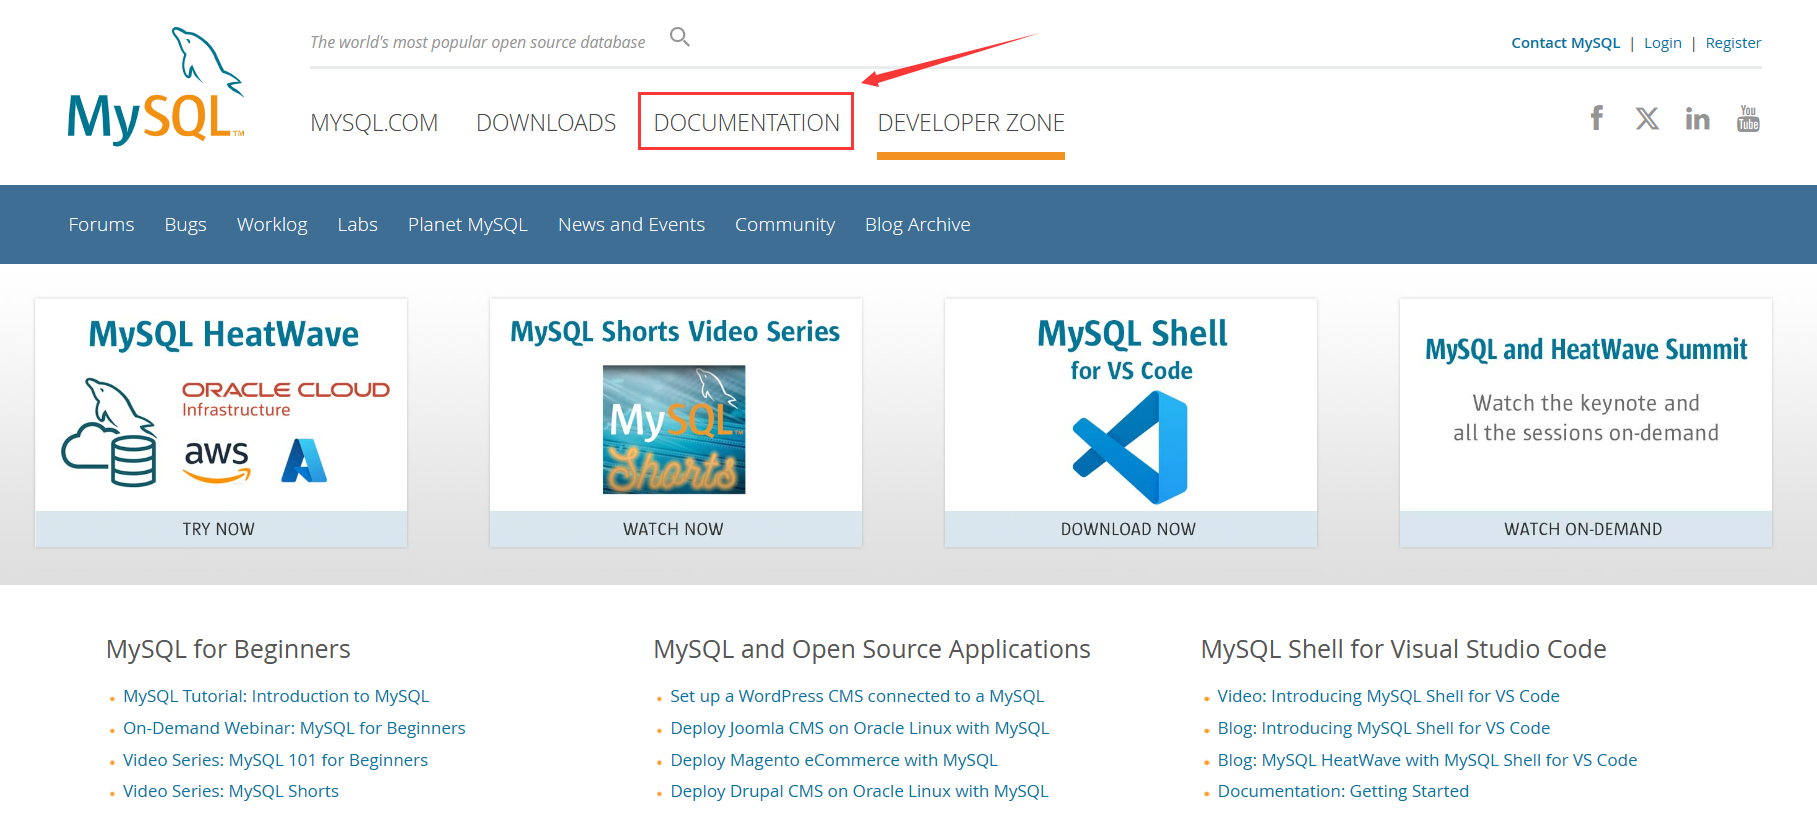
Task: Open MySQL Tutorial: Introduction to MySQL link
Action: pyautogui.click(x=276, y=696)
